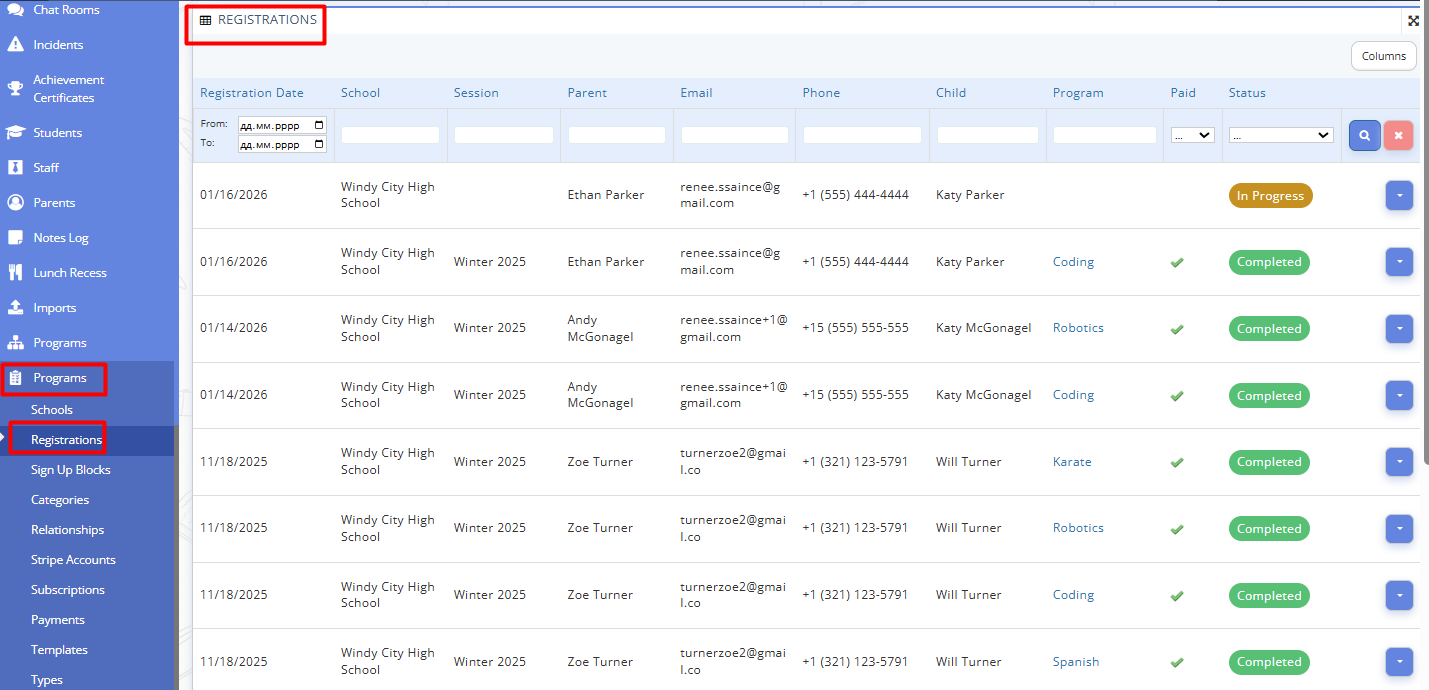Open Notes Log in sidebar
1429x690 pixels.
[60, 238]
